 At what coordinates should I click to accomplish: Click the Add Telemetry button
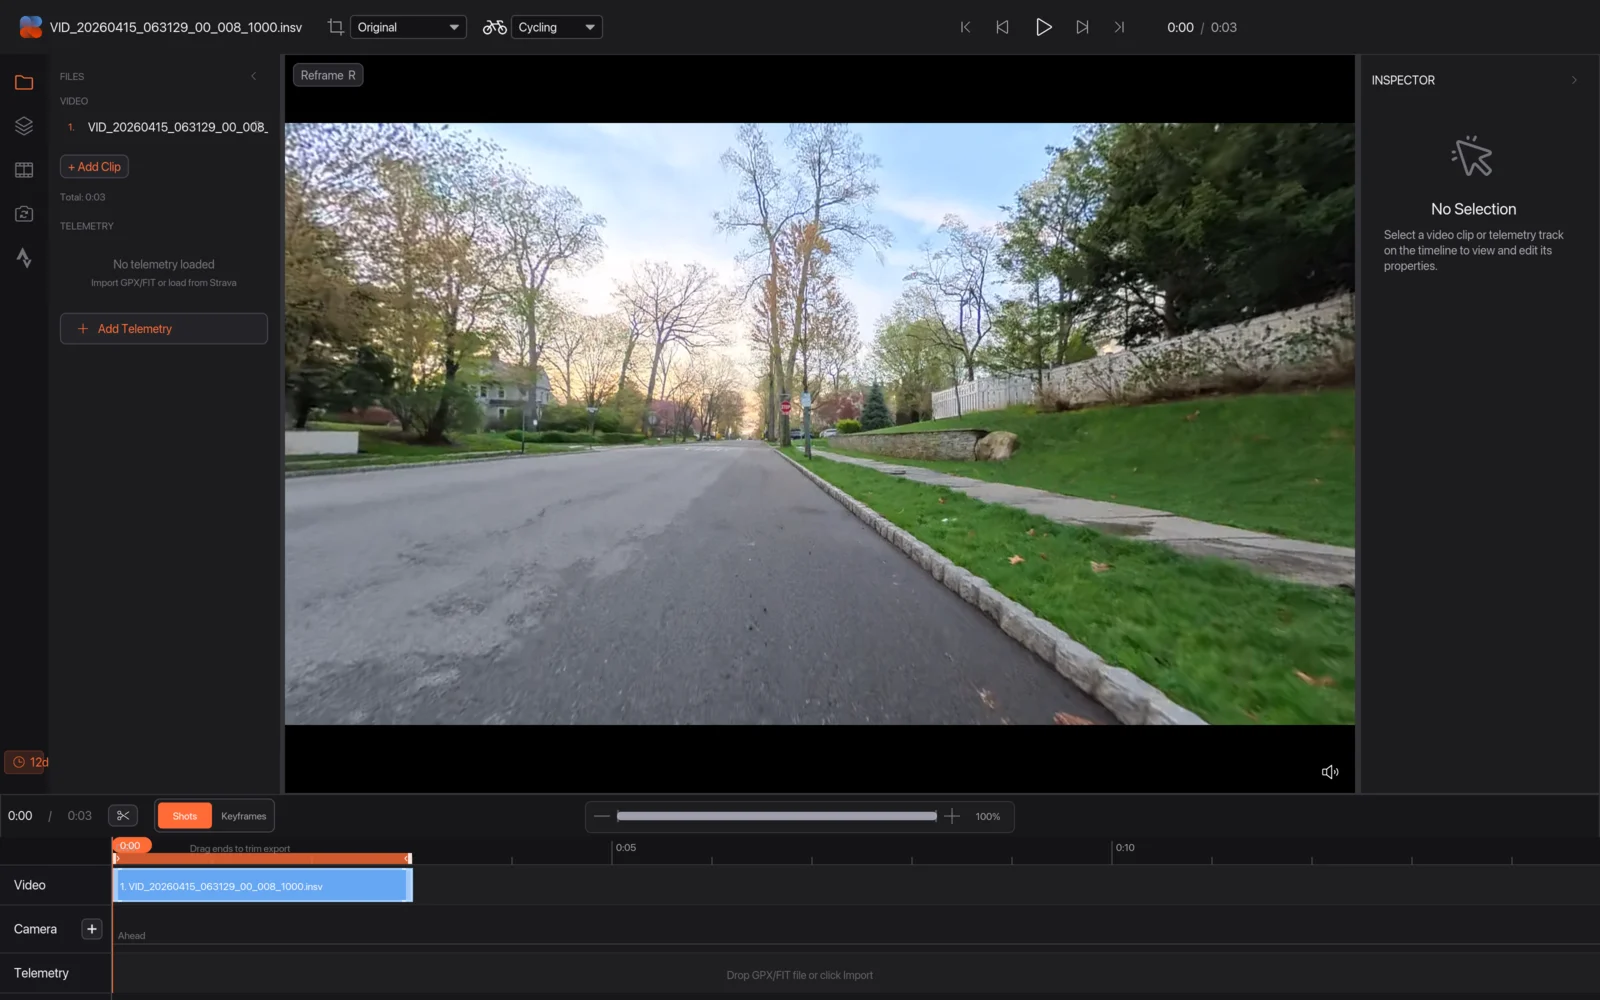coord(164,329)
